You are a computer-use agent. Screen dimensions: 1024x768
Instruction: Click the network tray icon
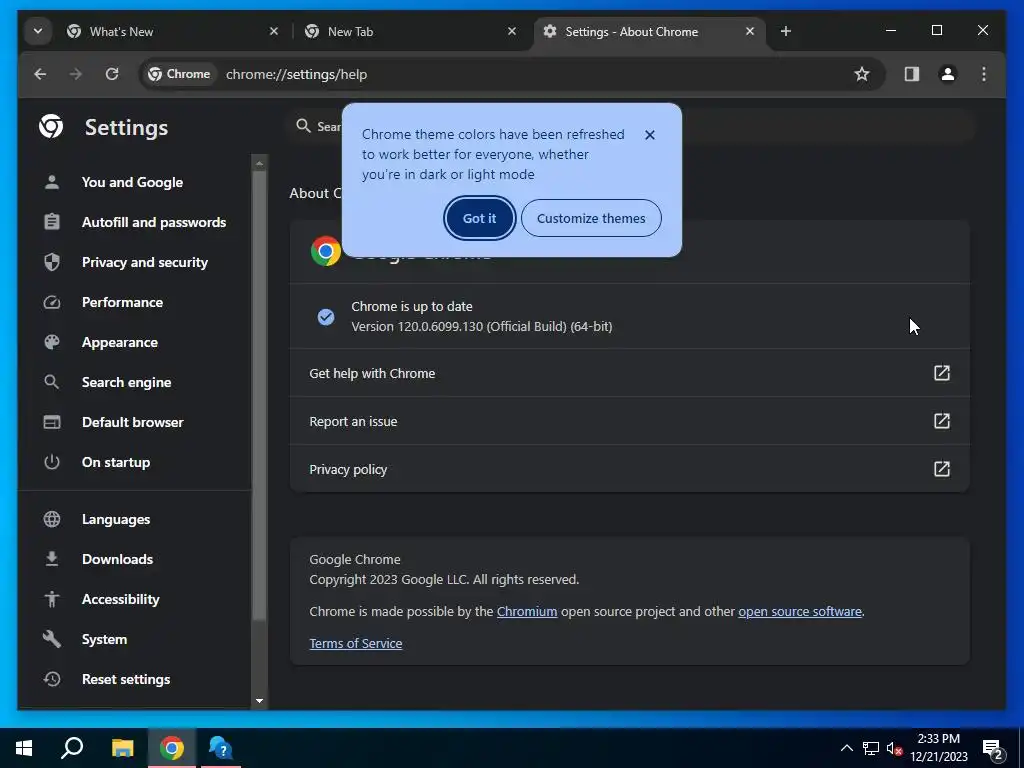point(871,748)
